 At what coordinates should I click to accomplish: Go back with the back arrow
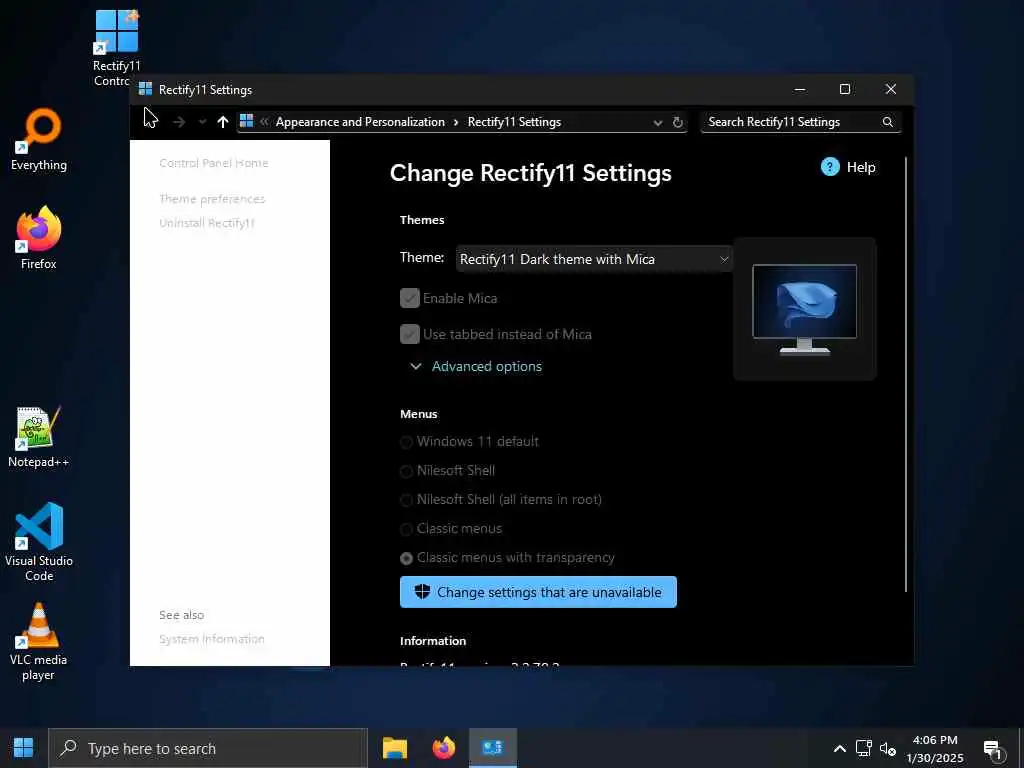click(151, 121)
